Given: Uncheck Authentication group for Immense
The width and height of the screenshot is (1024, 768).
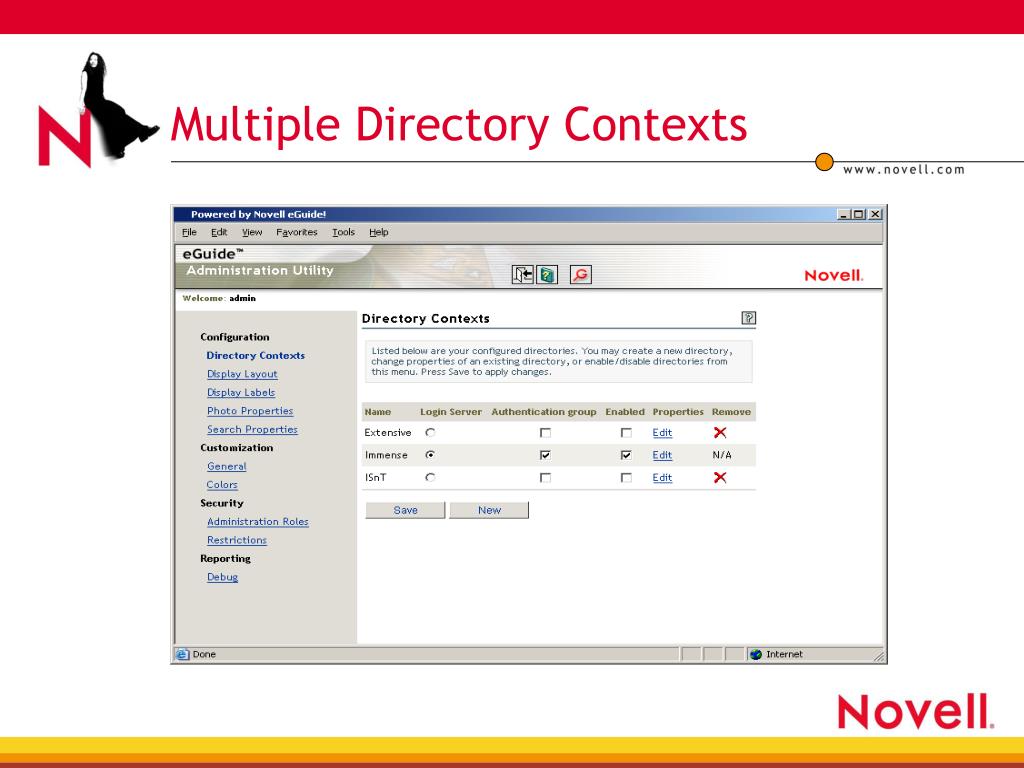Looking at the screenshot, I should [545, 455].
